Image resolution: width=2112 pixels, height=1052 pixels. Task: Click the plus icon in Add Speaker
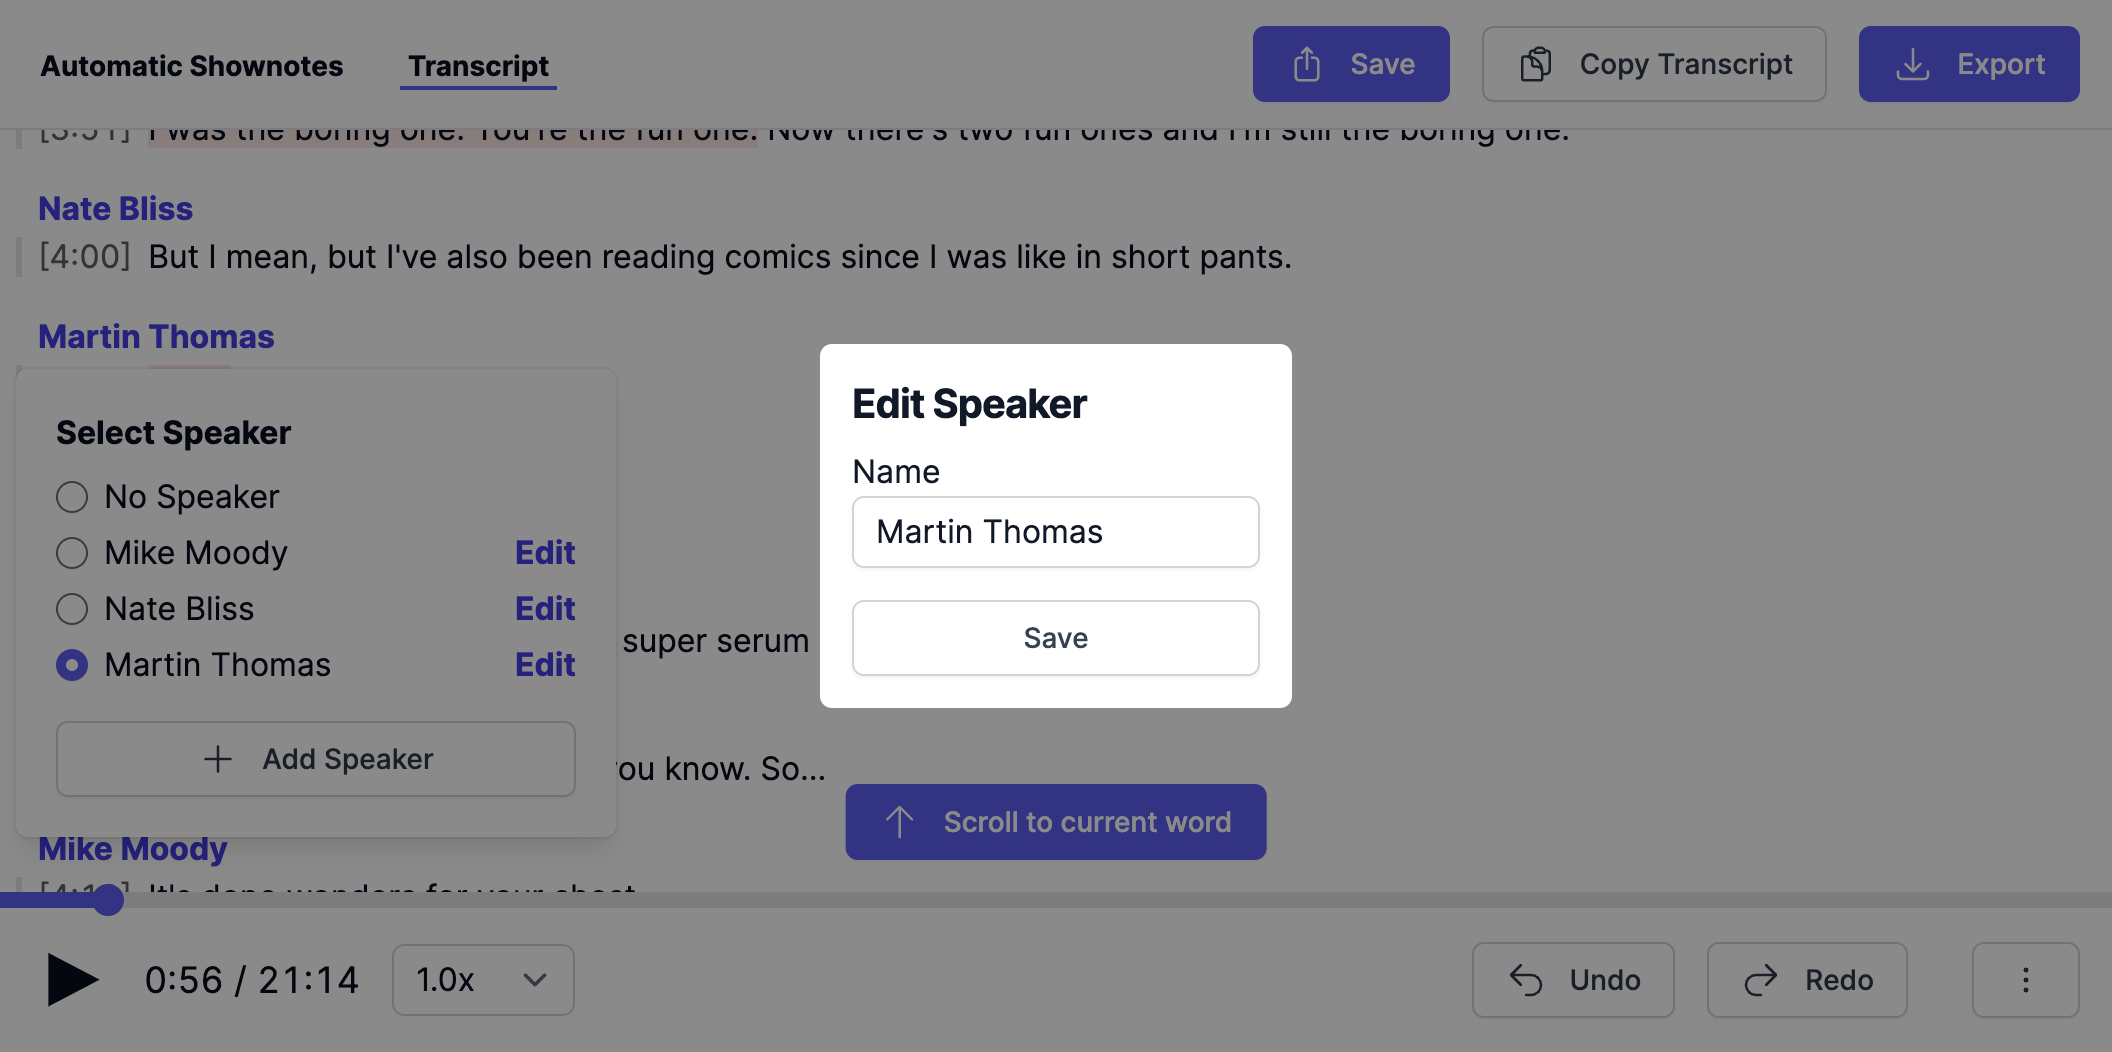217,759
